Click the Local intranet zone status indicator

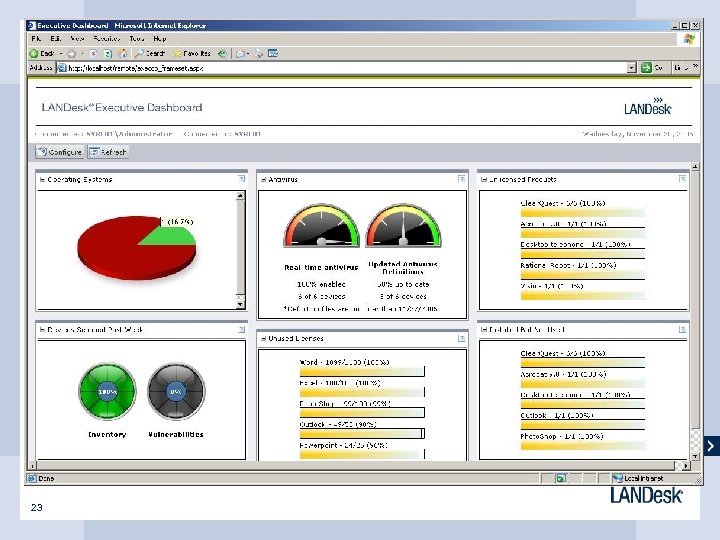[638, 478]
